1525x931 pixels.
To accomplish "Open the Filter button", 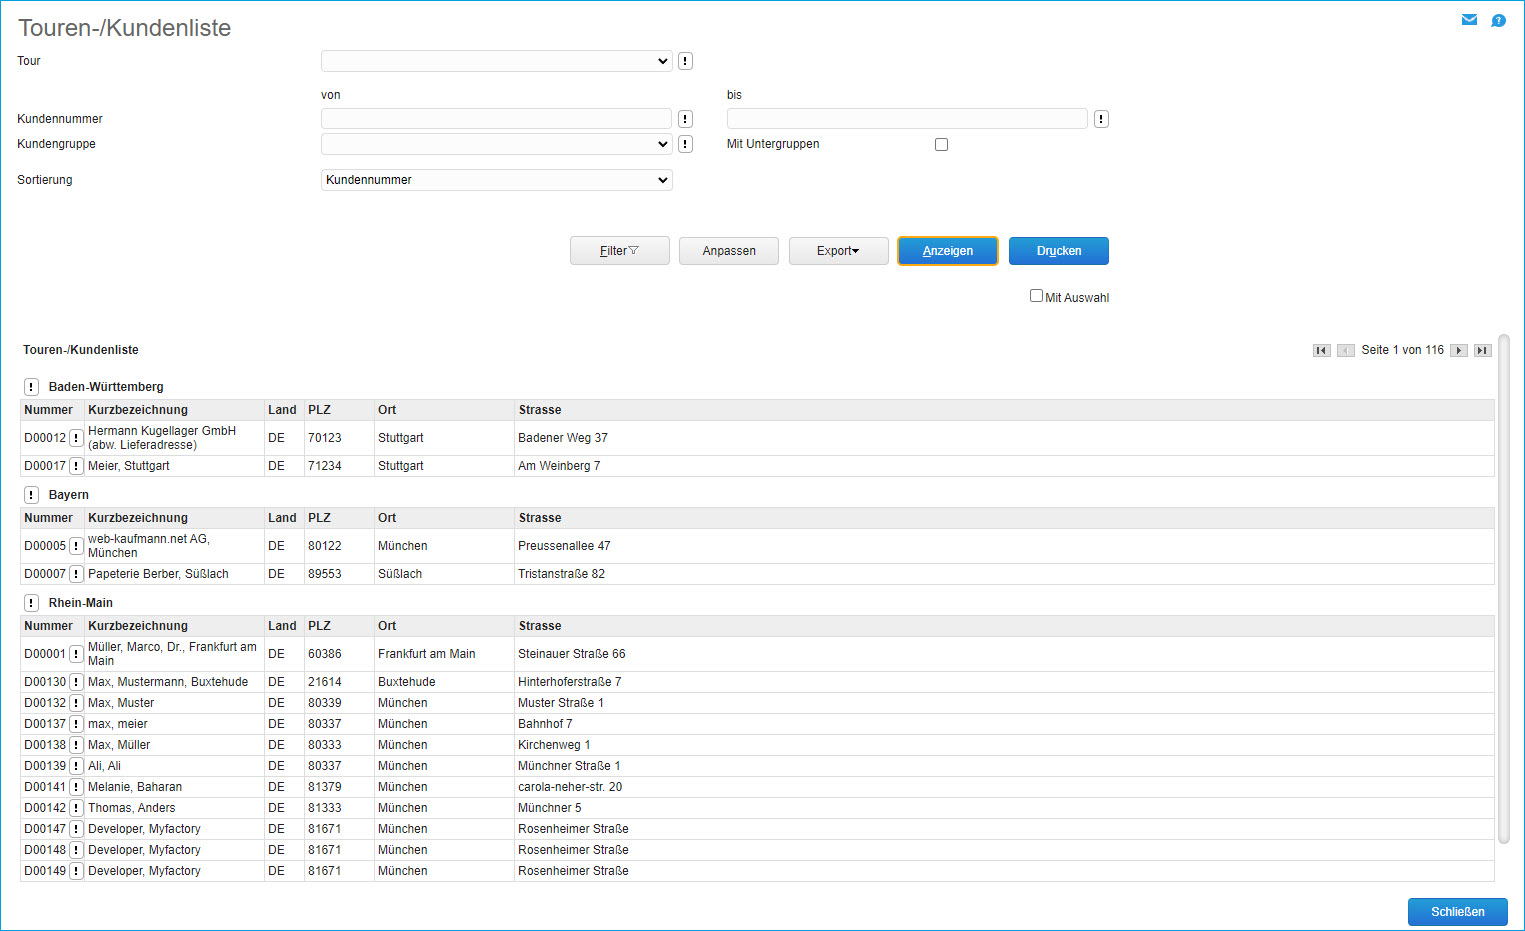I will [x=620, y=251].
